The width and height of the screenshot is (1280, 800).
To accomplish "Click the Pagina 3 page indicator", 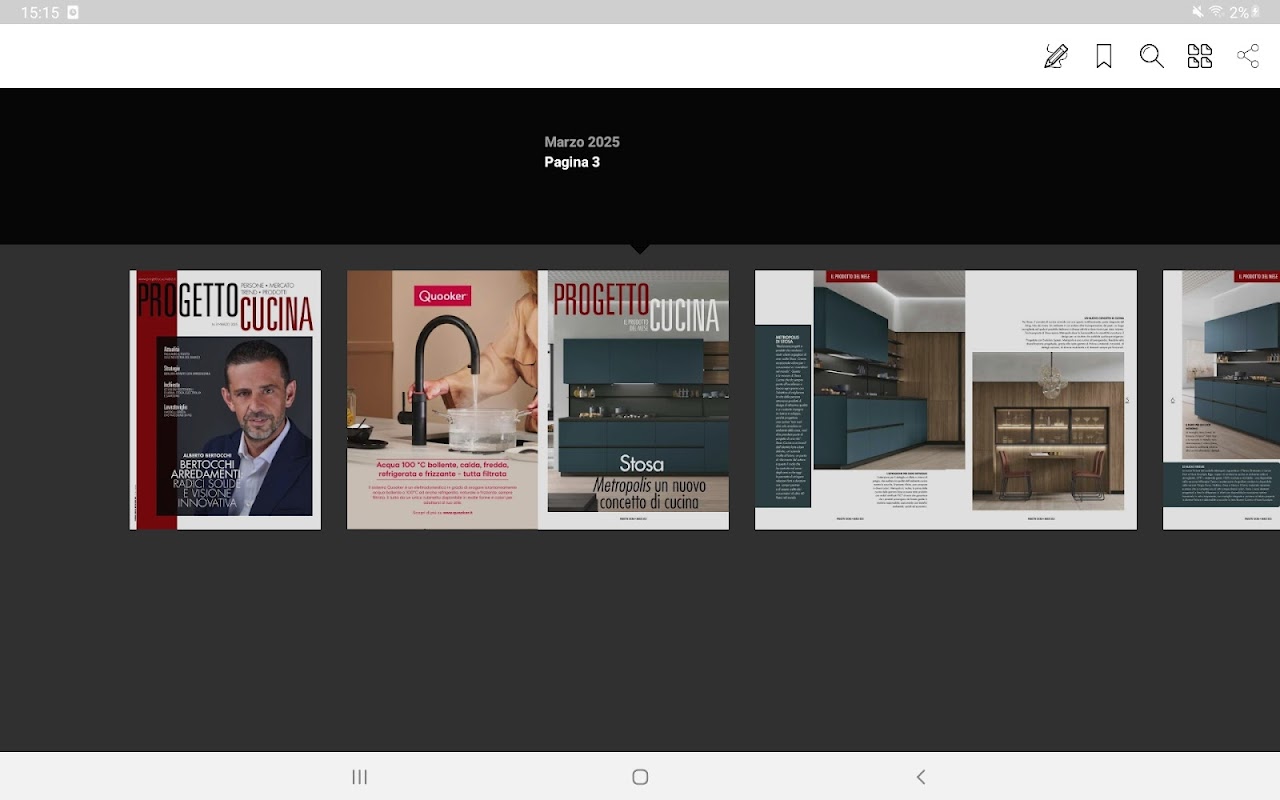I will coord(572,162).
